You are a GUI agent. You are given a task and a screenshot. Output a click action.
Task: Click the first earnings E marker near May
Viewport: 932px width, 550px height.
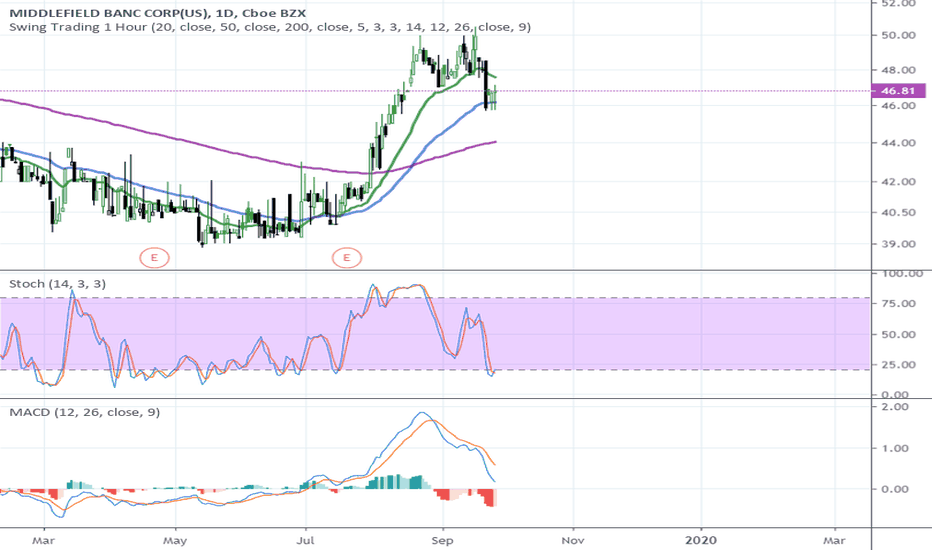coord(155,257)
